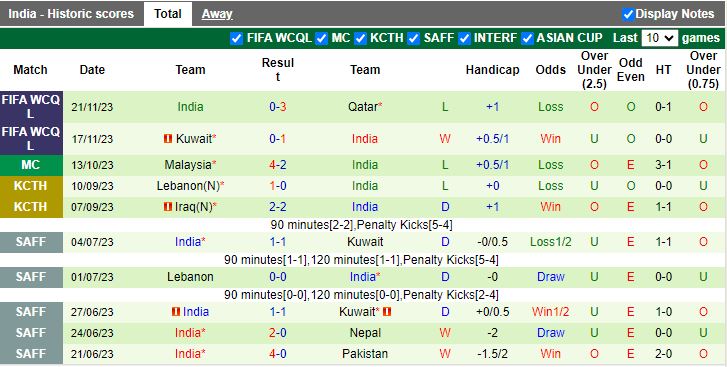
Task: Turn off the Display Notes checkbox
Action: [628, 14]
